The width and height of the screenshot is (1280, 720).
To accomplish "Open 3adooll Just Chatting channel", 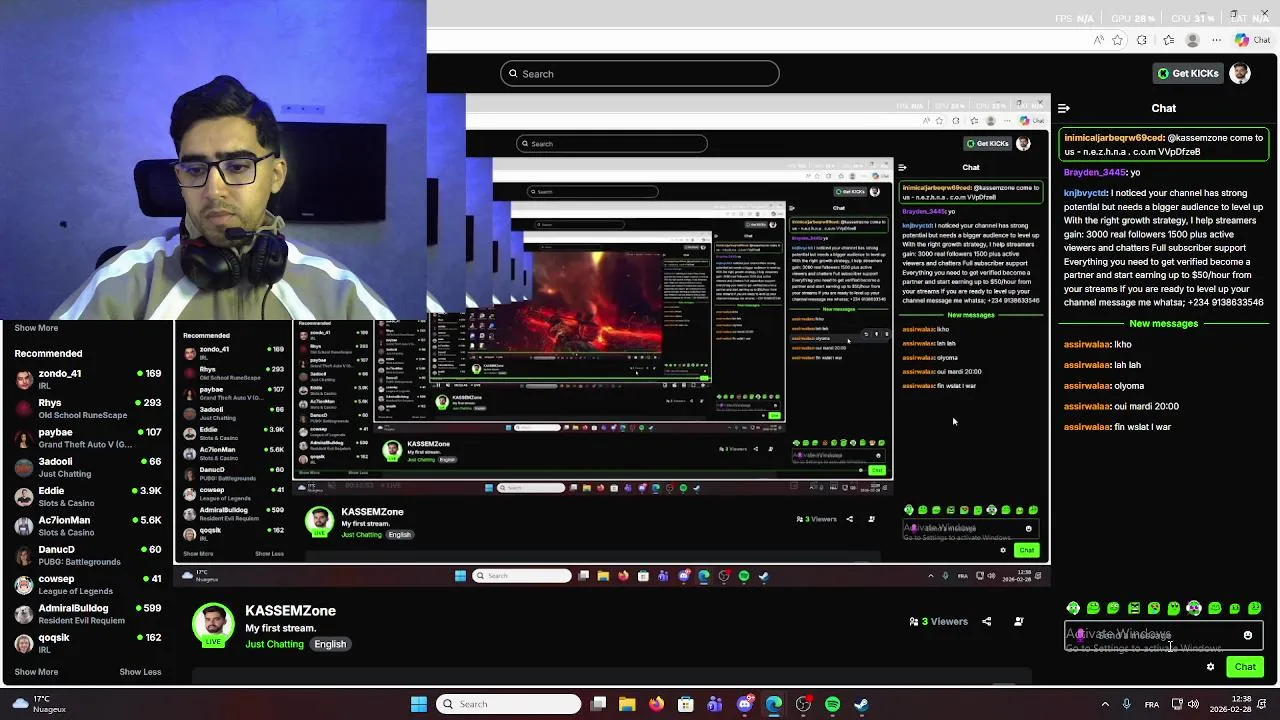I will click(88, 467).
